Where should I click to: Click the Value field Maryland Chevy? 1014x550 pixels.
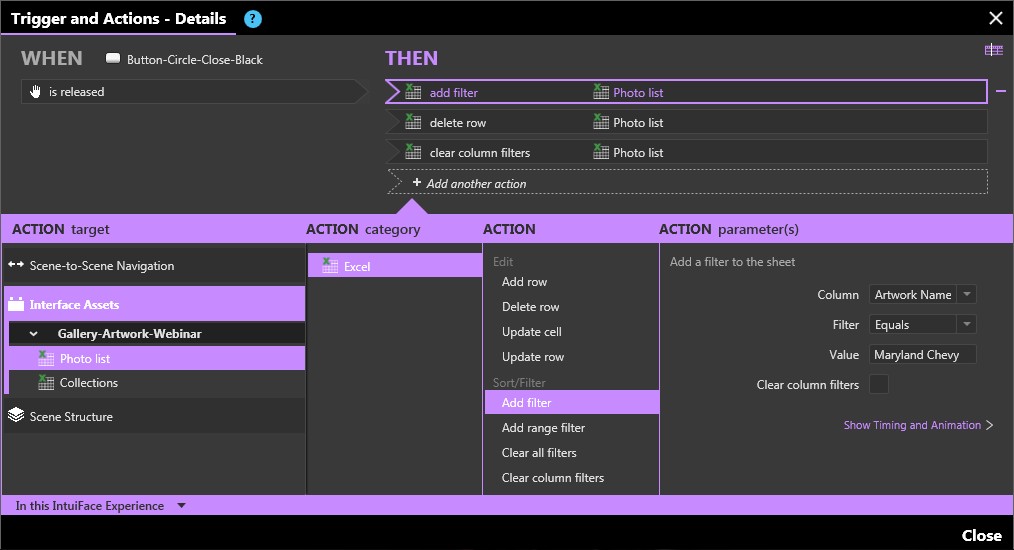pyautogui.click(x=922, y=355)
